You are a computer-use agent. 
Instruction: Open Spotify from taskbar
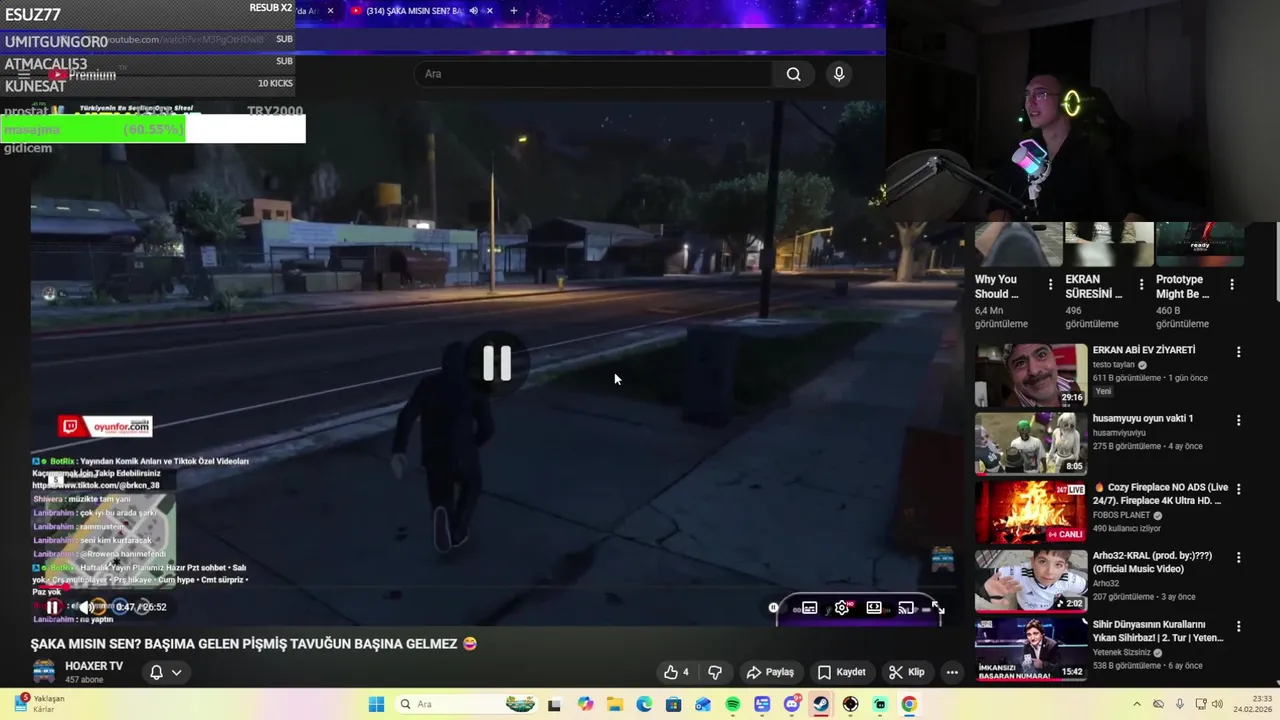732,704
